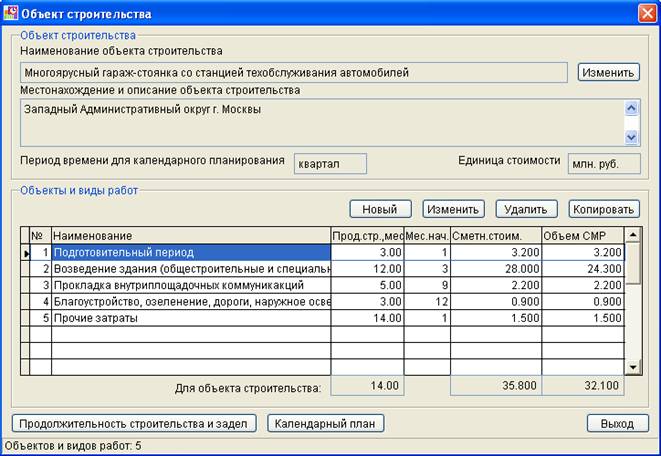Click the row pointer marker beside row 1
The width and height of the screenshot is (661, 456).
point(25,253)
